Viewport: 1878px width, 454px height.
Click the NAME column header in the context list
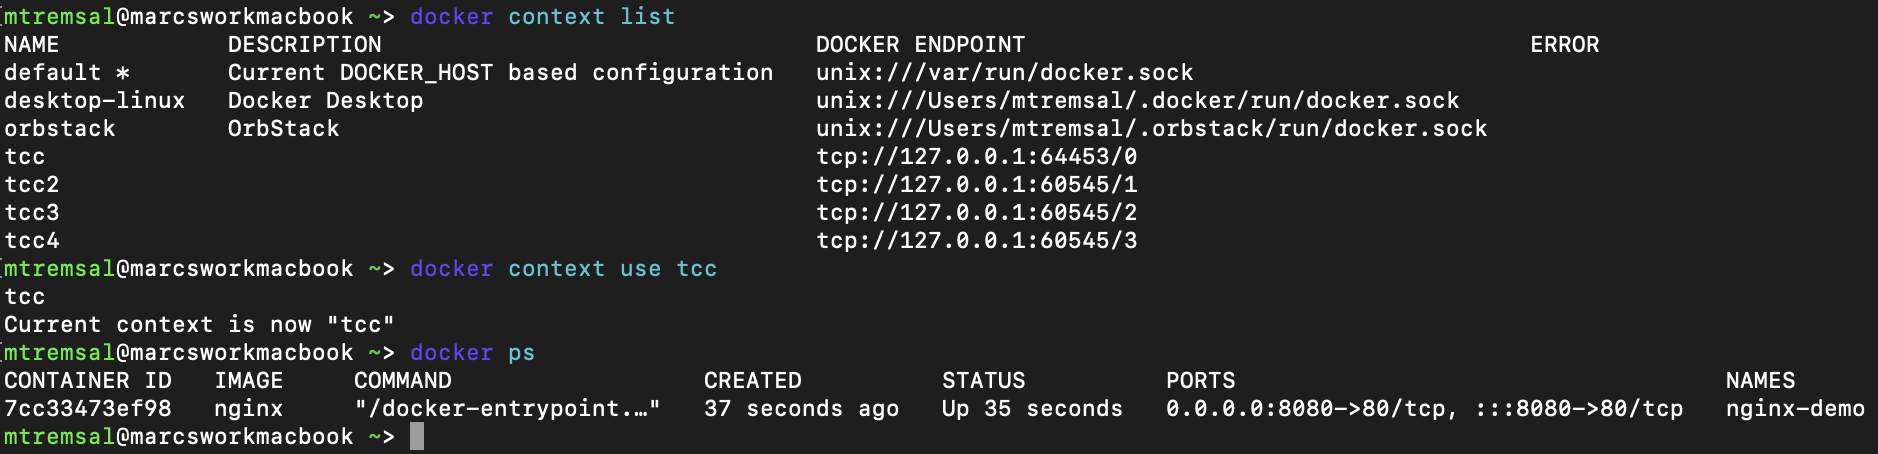[x=31, y=45]
